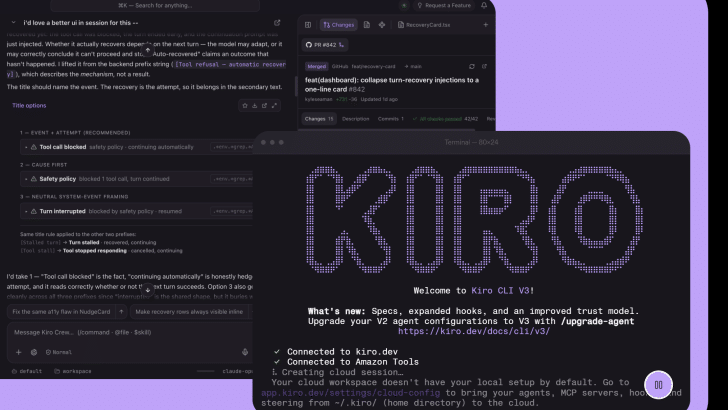
Task: Add attachment with the plus icon
Action: click(19, 352)
